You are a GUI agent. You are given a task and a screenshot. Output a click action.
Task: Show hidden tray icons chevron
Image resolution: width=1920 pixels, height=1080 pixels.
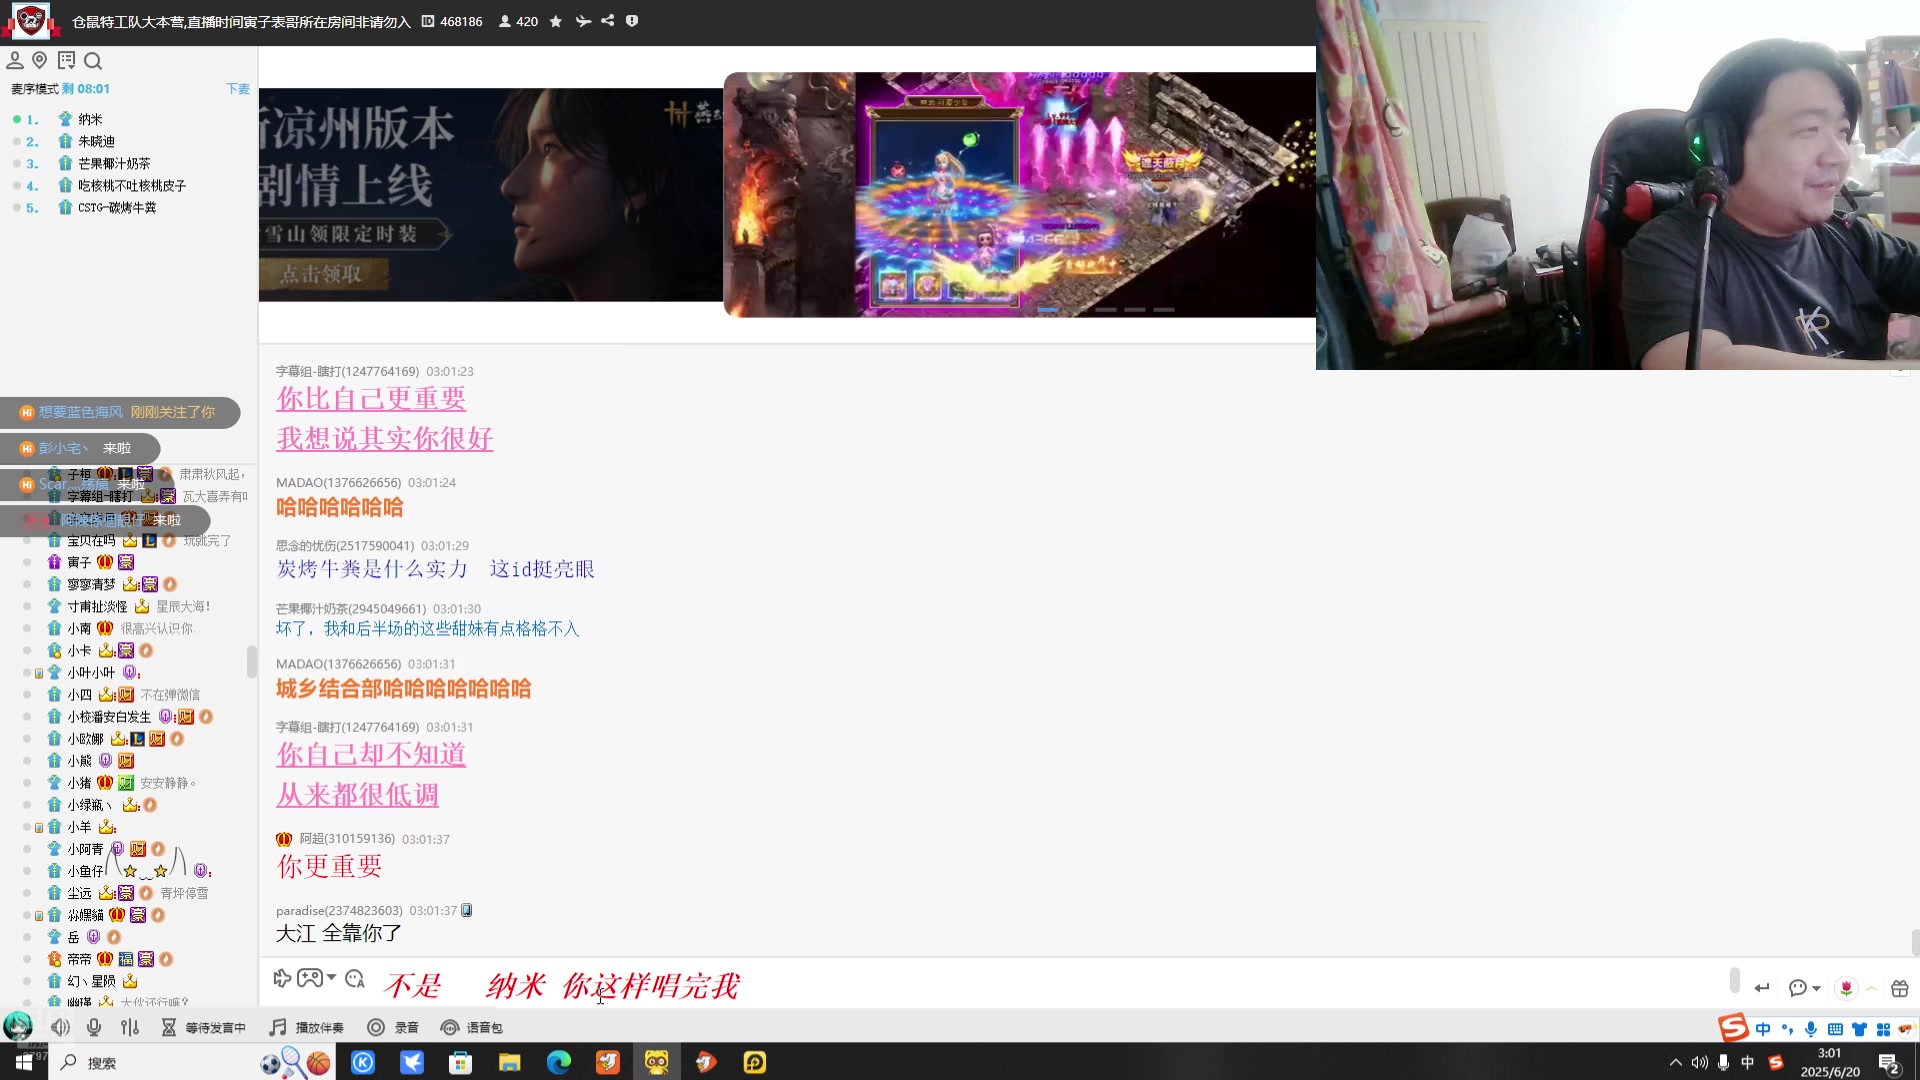coord(1676,1062)
